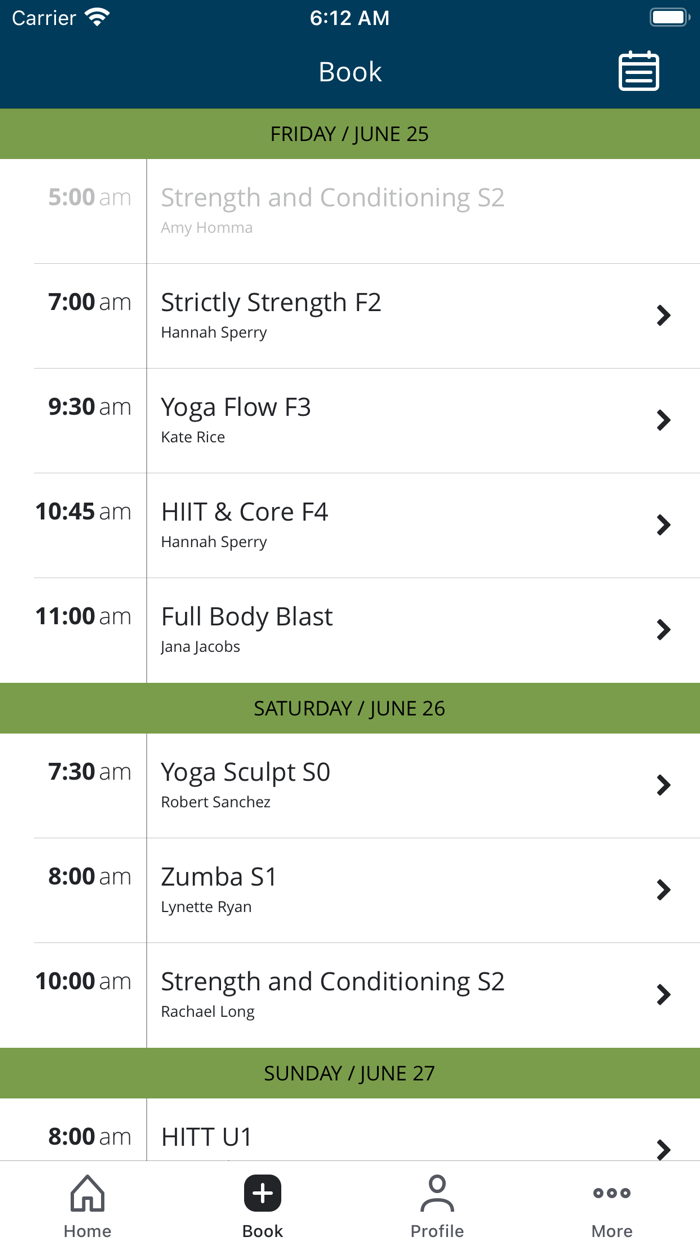This screenshot has height=1244, width=700.
Task: Expand the Zumba S1 class row
Action: pos(350,889)
